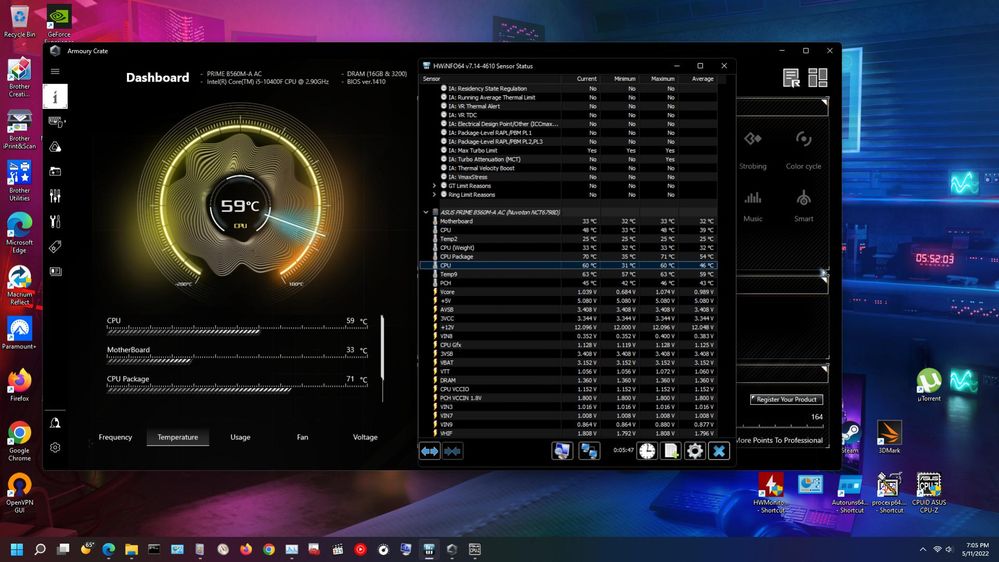Screen dimensions: 999x562
Task: Select the DRAM voltage row in HWiNFO
Action: 568,380
